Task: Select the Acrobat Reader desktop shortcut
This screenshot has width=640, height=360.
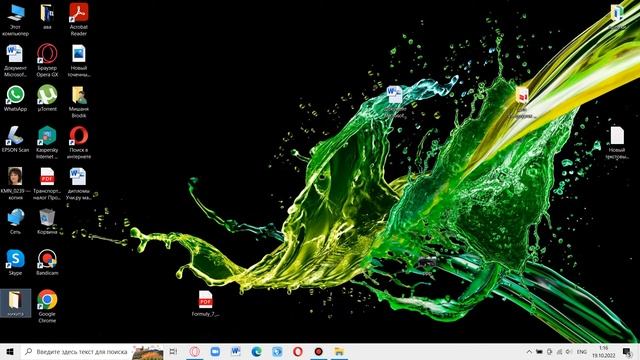Action: pos(79,20)
